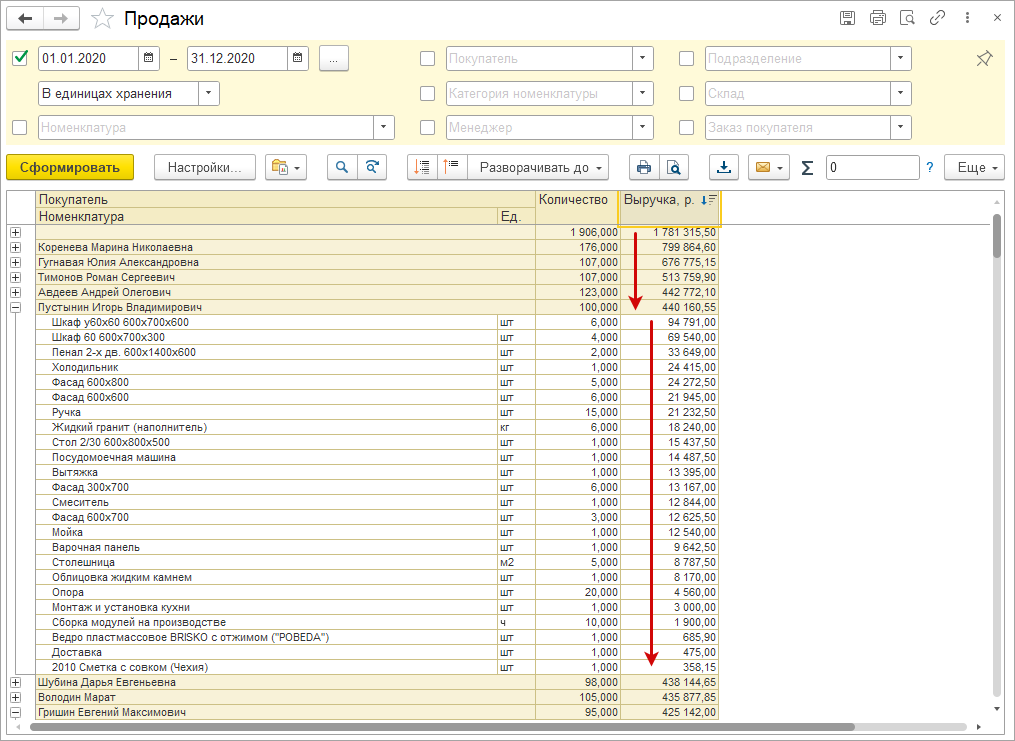The width and height of the screenshot is (1015, 741).
Task: Enable the Склад filter checkbox
Action: coord(686,94)
